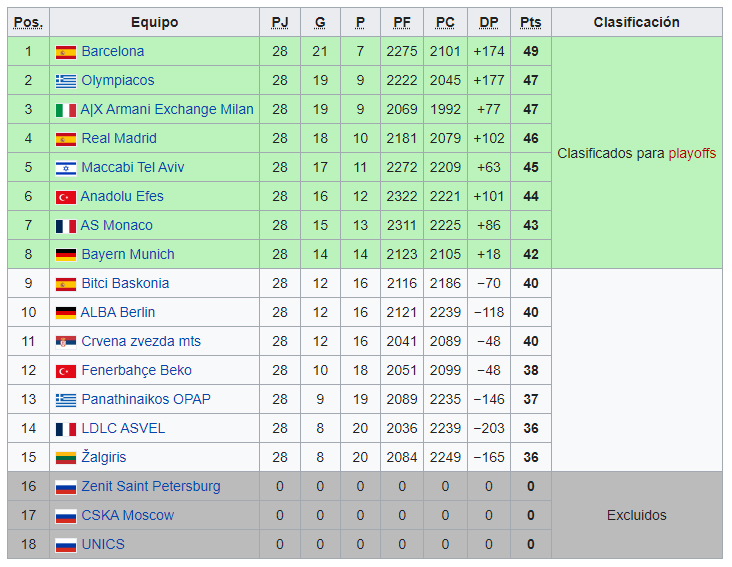Click the Serbian flag beside Crvena zvezda
732x567 pixels.
pyautogui.click(x=66, y=342)
